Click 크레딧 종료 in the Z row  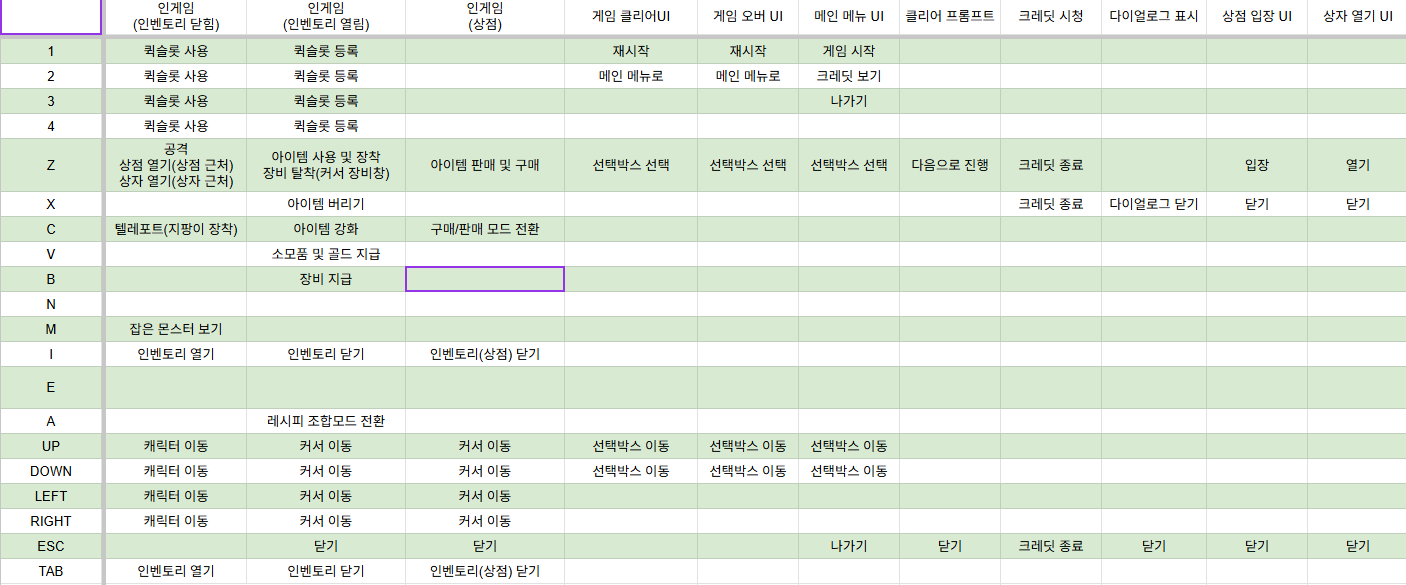[x=1051, y=165]
